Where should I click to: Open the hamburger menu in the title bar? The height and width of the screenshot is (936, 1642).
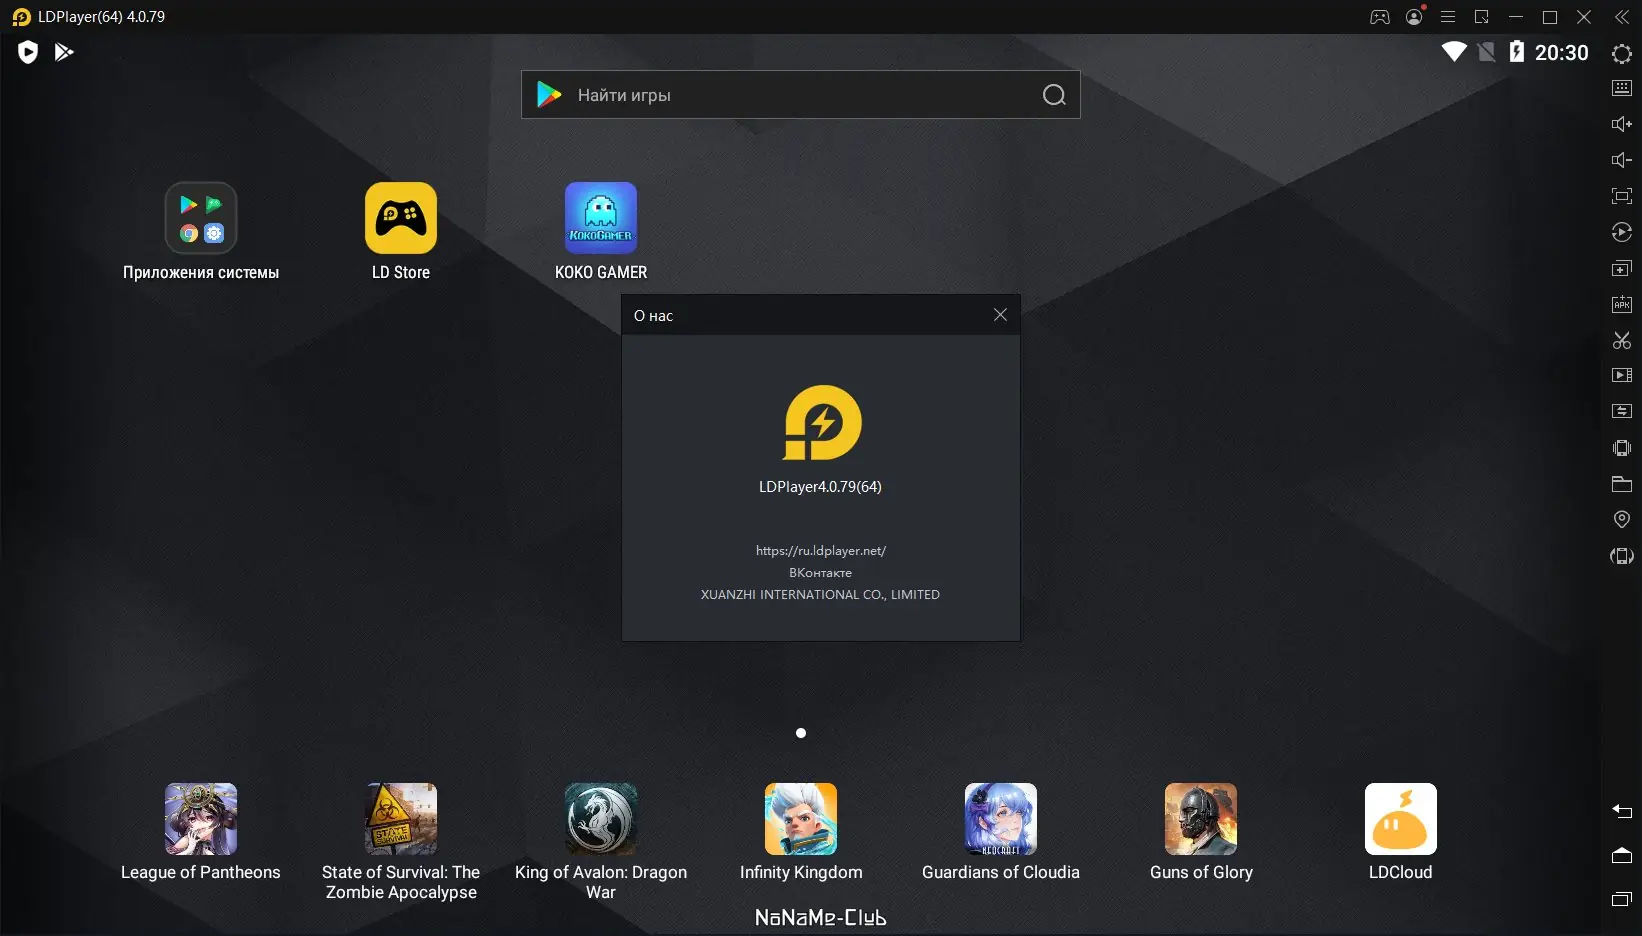[1448, 17]
